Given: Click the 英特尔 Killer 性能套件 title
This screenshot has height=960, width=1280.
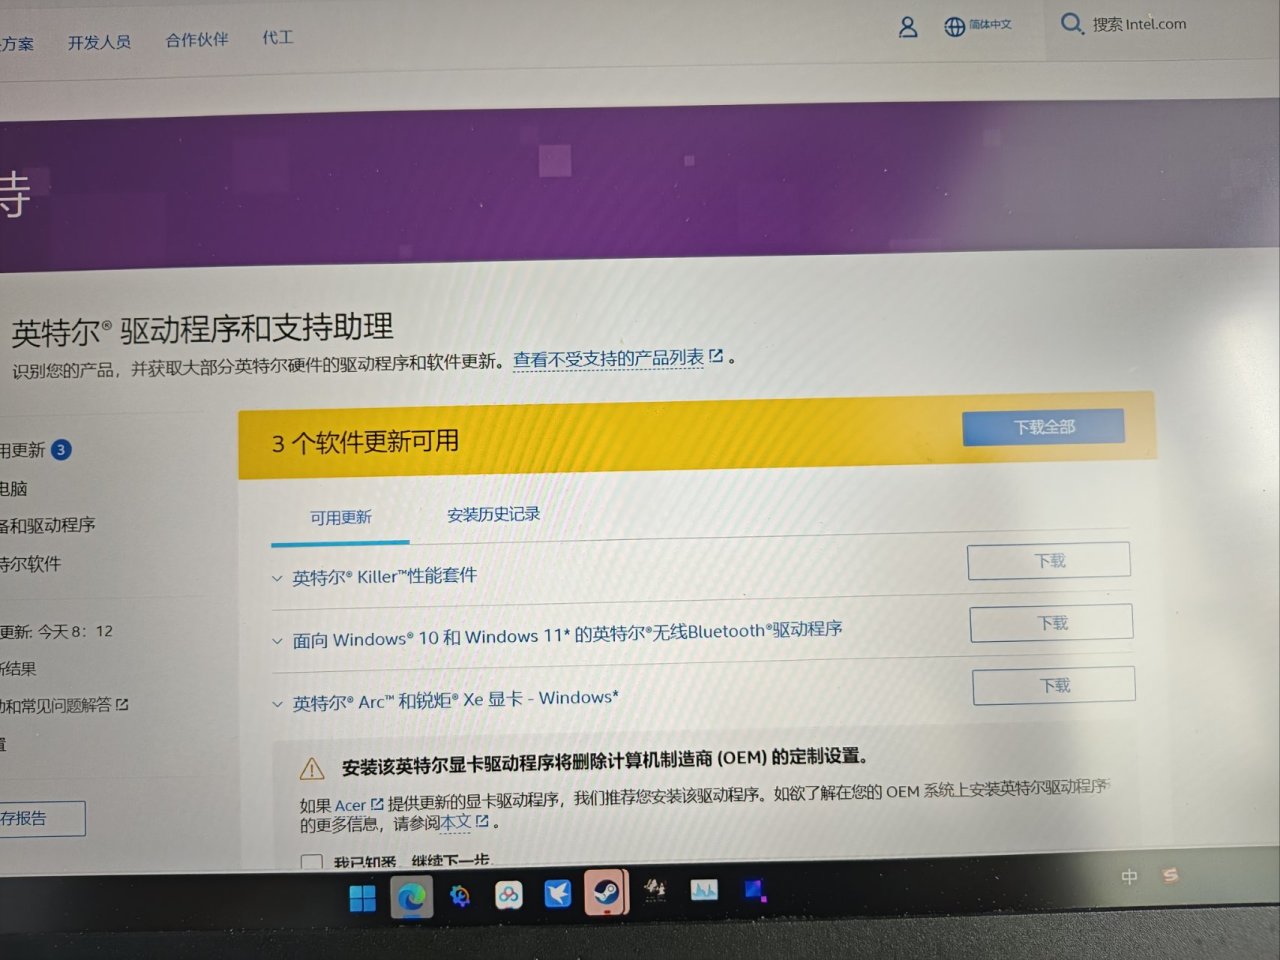Looking at the screenshot, I should point(384,576).
